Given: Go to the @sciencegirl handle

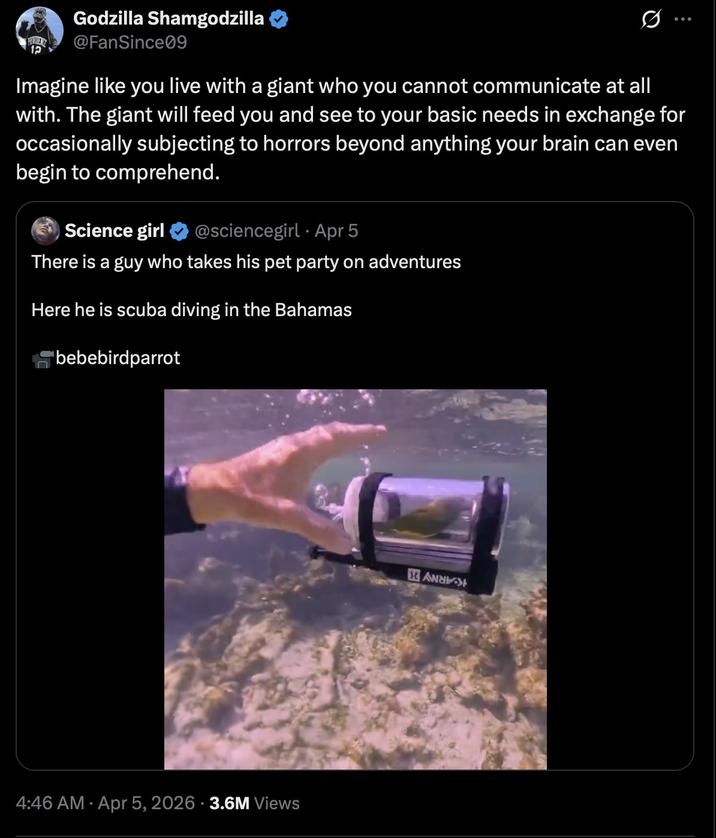Looking at the screenshot, I should click(246, 231).
